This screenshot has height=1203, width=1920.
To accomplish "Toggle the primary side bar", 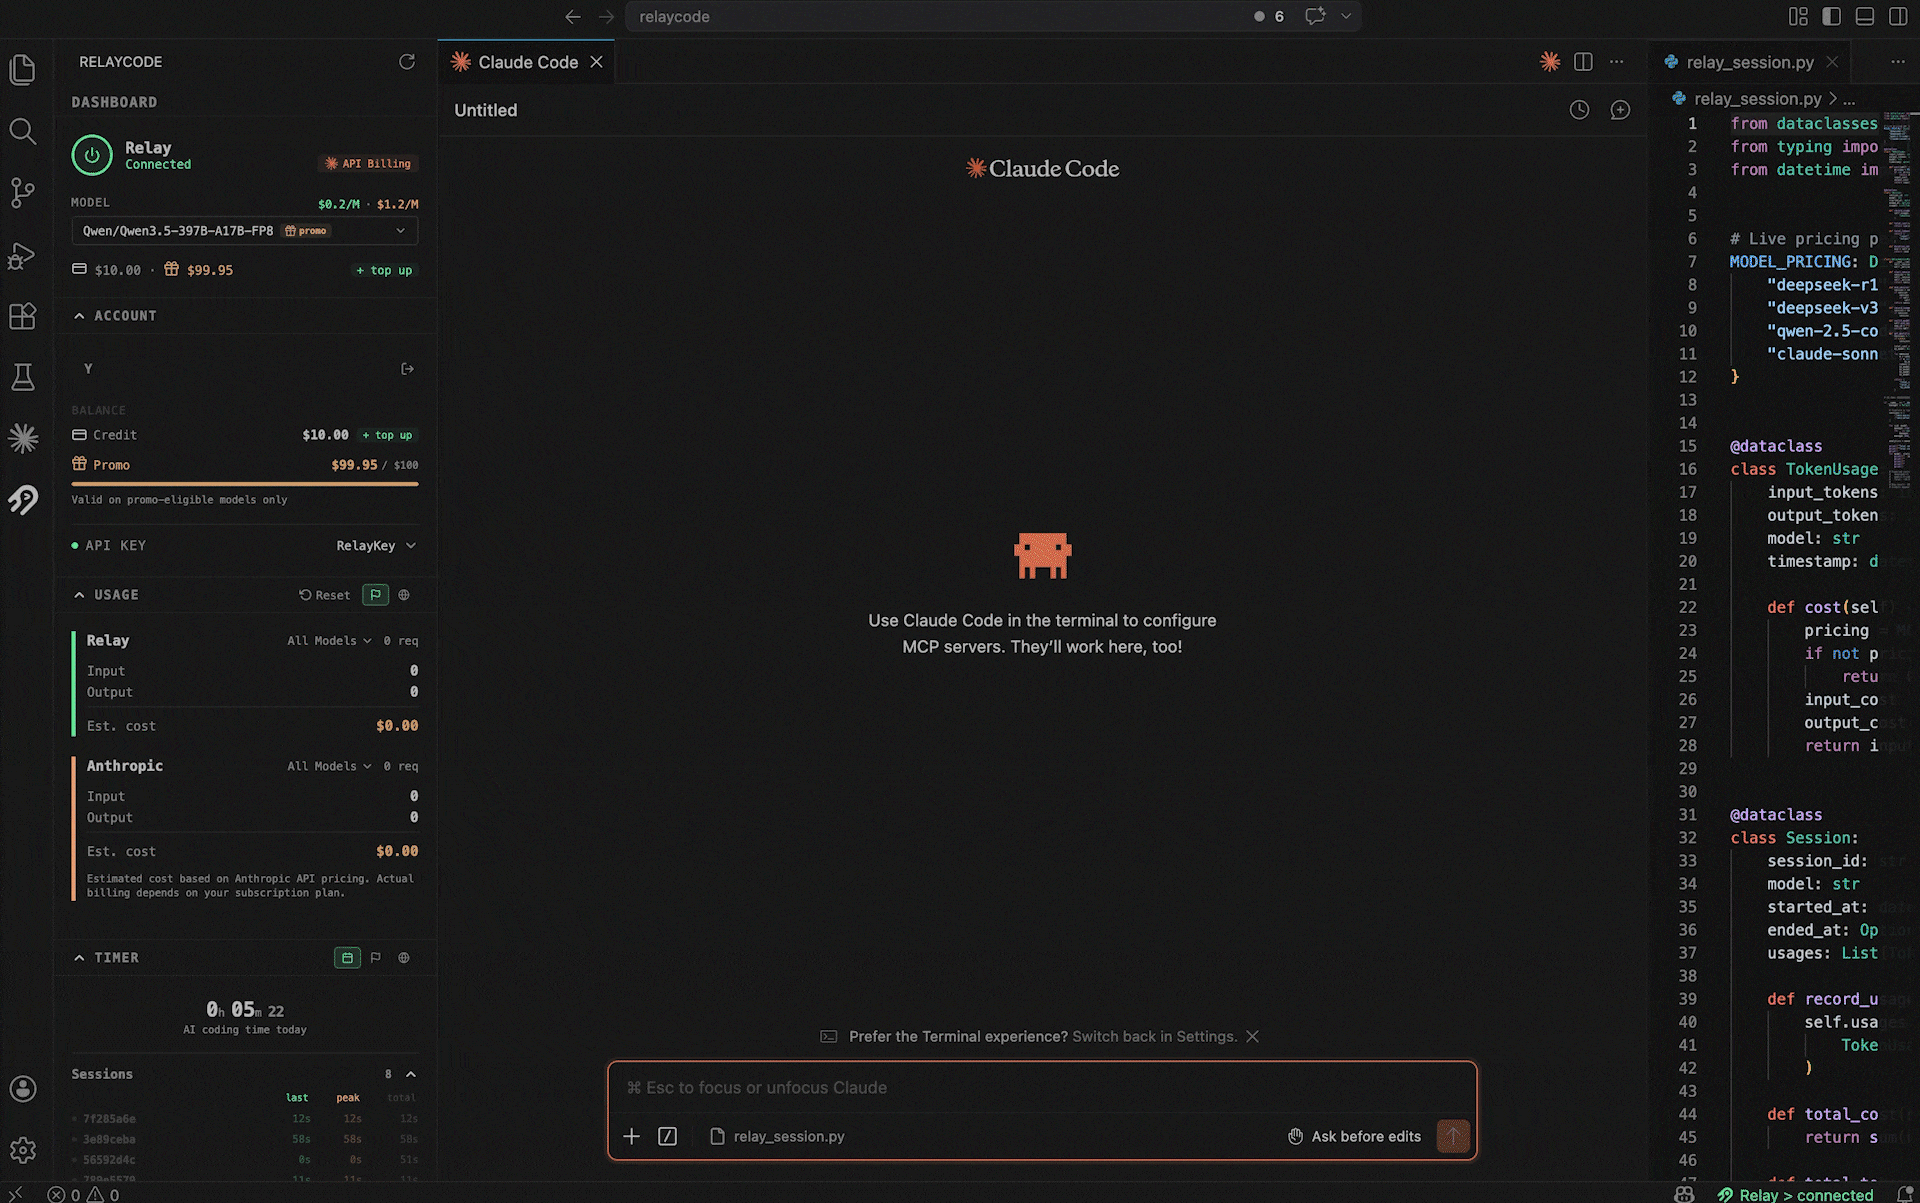I will click(x=1831, y=16).
